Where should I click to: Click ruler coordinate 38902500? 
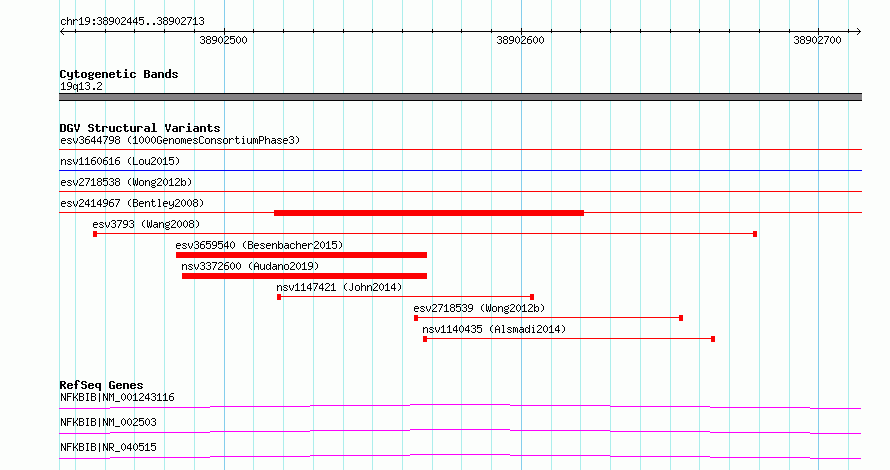223,40
